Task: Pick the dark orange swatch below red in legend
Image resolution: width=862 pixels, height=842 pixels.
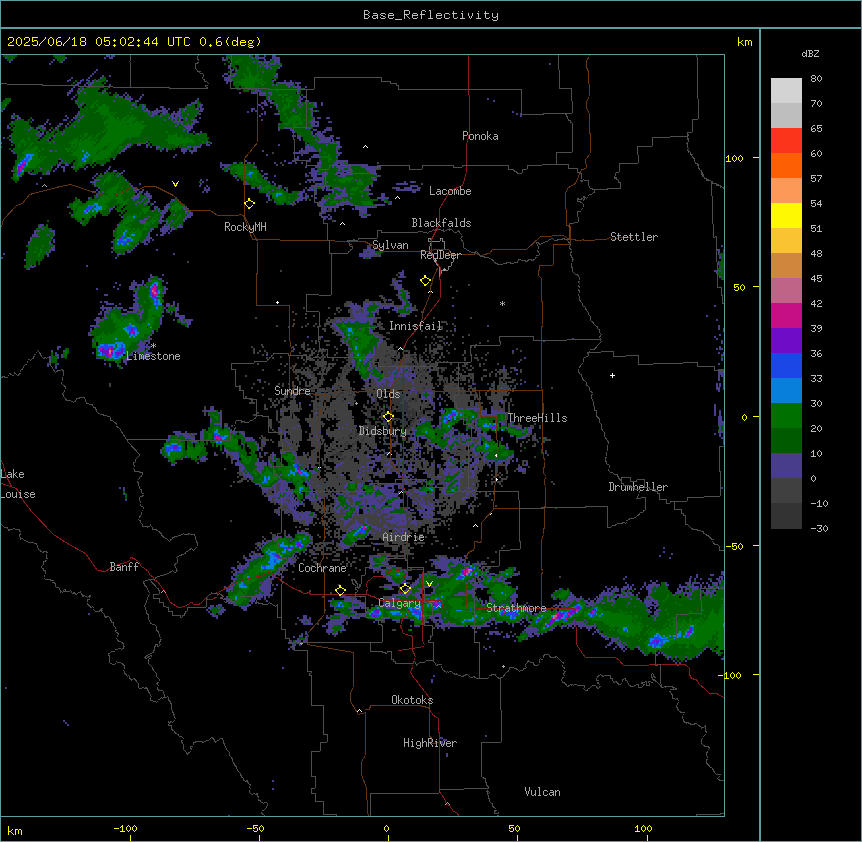Action: [786, 165]
